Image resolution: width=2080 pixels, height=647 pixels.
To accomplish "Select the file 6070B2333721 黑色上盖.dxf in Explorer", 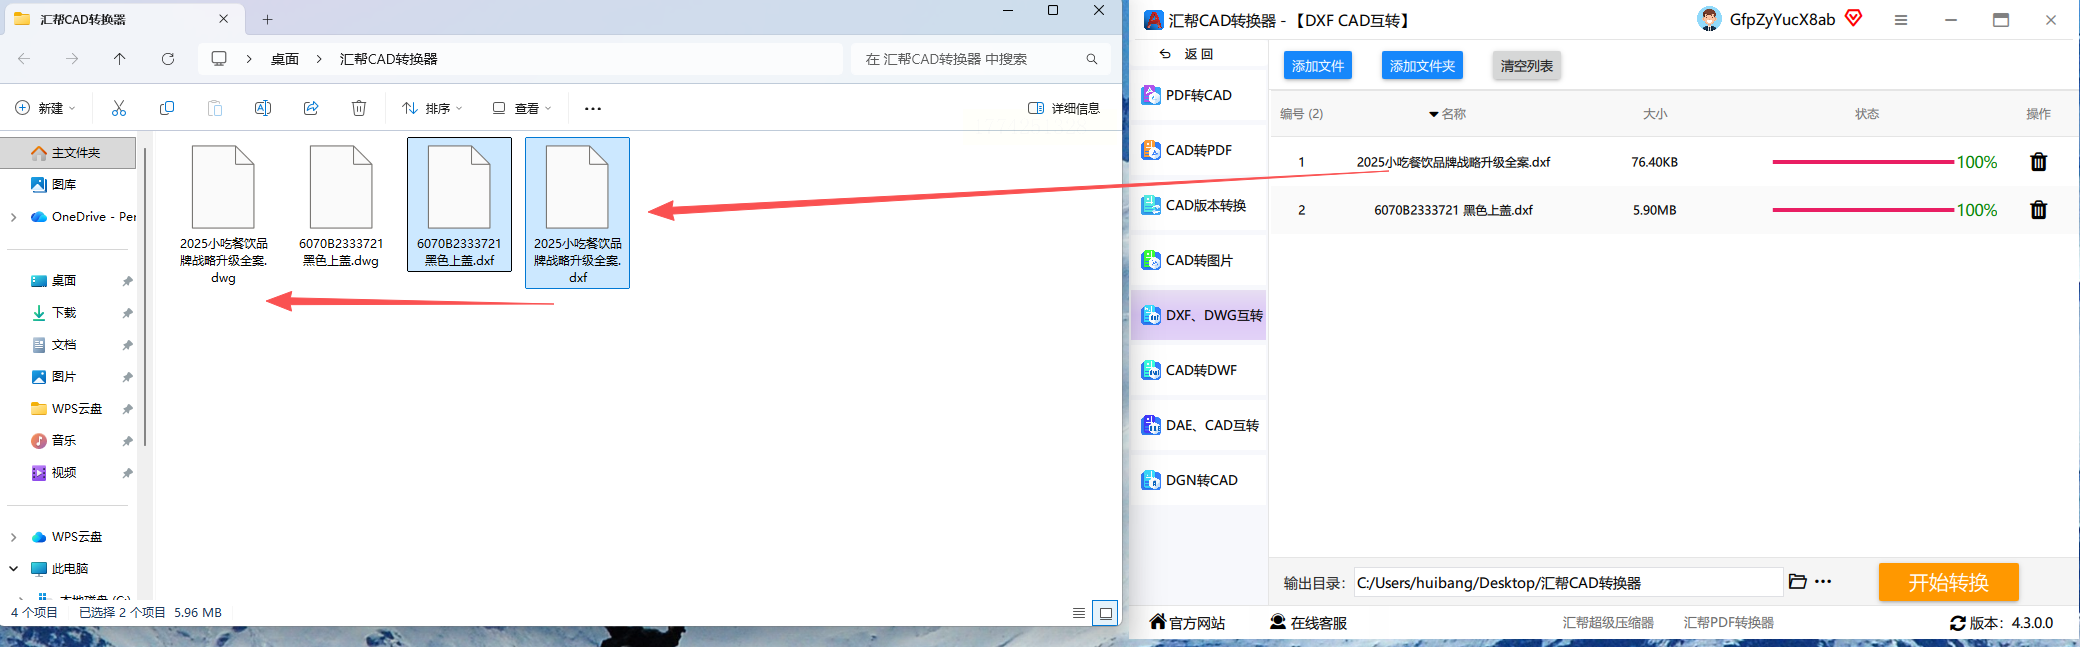I will click(459, 205).
